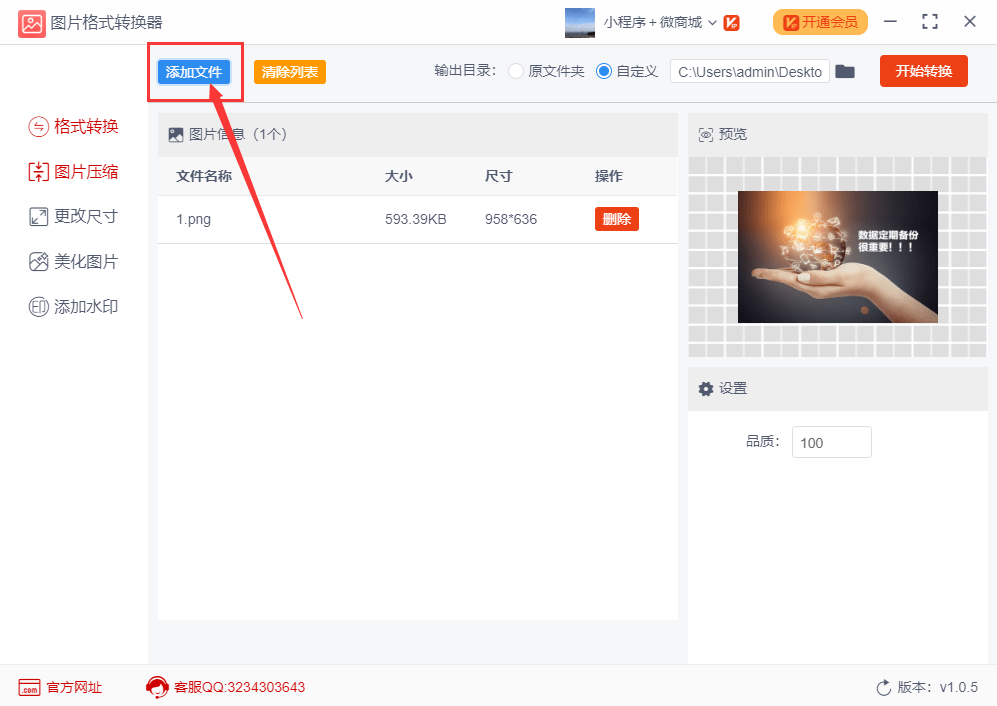Click the 图片信息 picture icon
Viewport: 997px width, 706px height.
175,135
